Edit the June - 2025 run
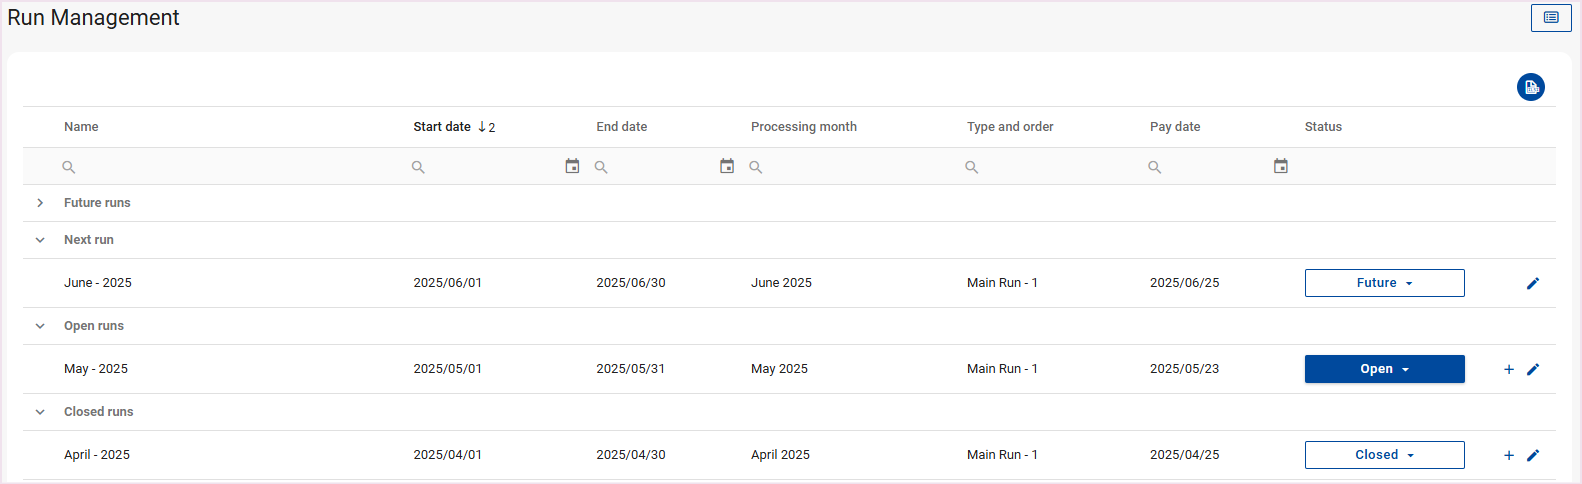Image resolution: width=1582 pixels, height=484 pixels. [1532, 283]
